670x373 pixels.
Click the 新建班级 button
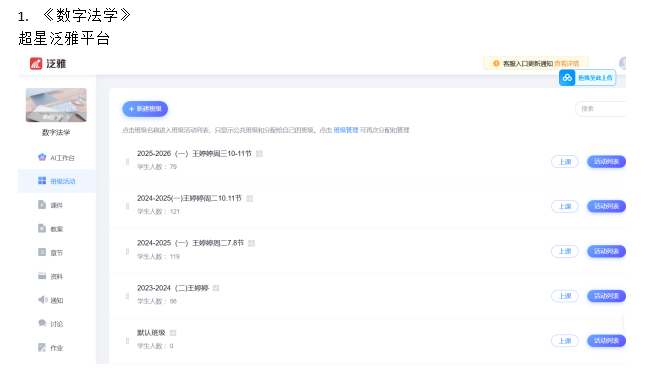pyautogui.click(x=145, y=109)
